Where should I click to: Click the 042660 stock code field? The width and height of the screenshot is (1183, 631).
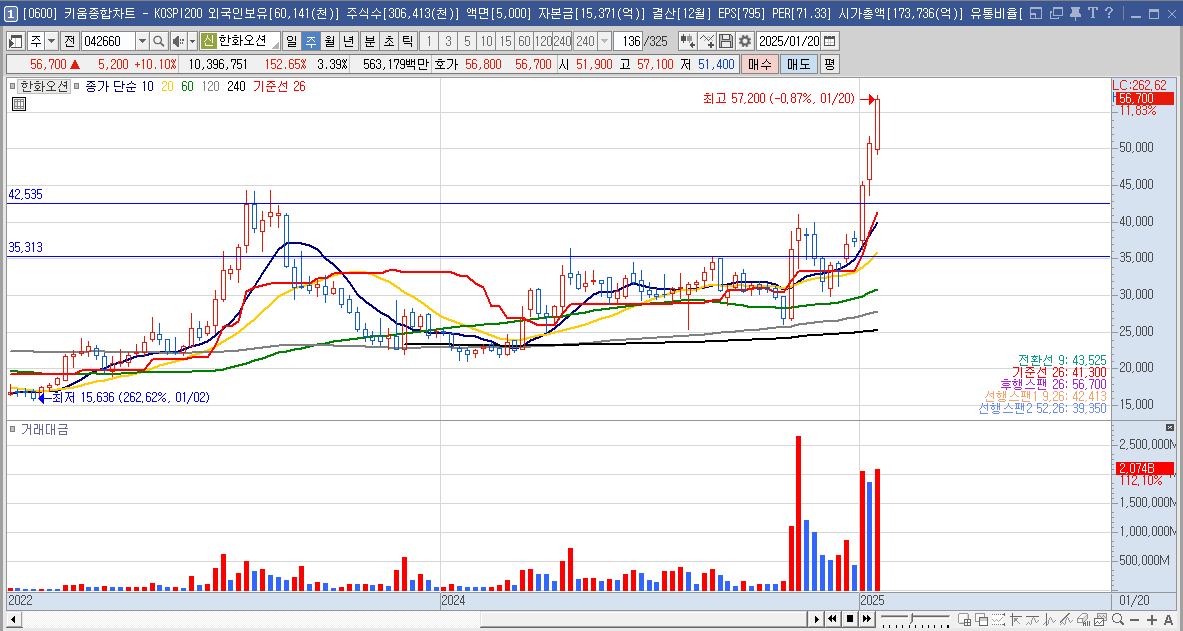click(x=109, y=42)
